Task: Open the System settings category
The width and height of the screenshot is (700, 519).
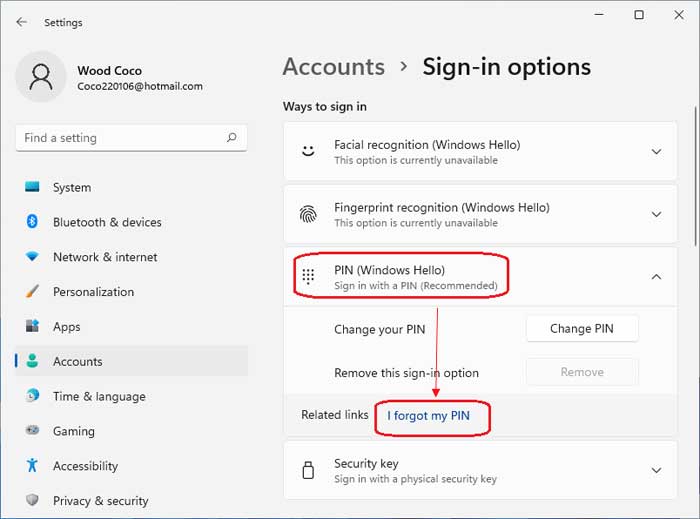Action: tap(131, 187)
